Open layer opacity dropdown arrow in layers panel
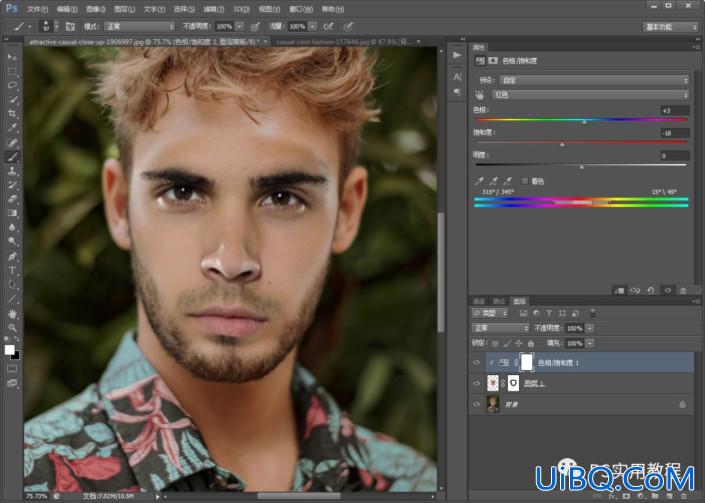This screenshot has width=705, height=503. [x=590, y=328]
